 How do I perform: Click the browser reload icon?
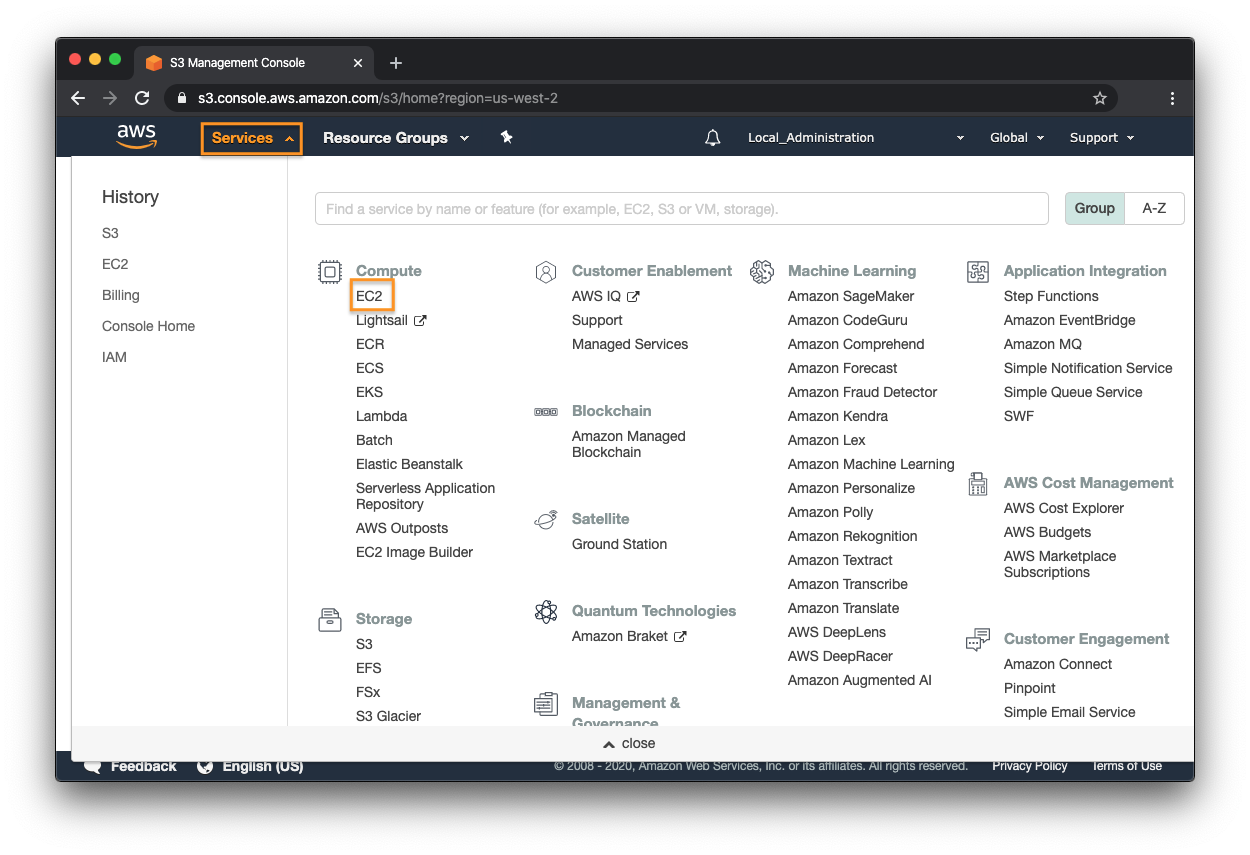click(x=142, y=98)
